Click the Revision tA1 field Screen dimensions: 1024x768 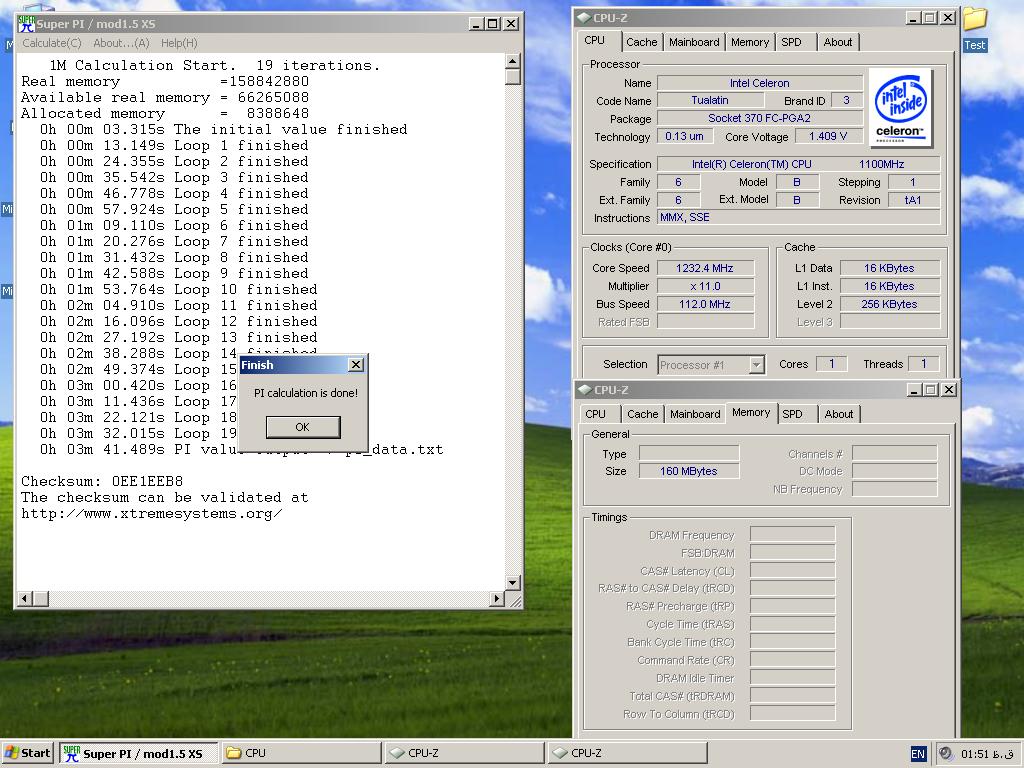(x=913, y=200)
